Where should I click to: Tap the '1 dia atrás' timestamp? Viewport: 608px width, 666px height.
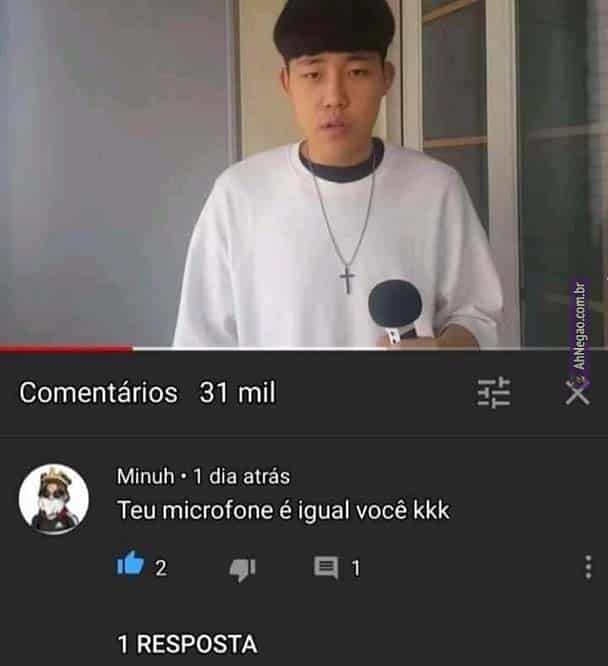pyautogui.click(x=241, y=476)
